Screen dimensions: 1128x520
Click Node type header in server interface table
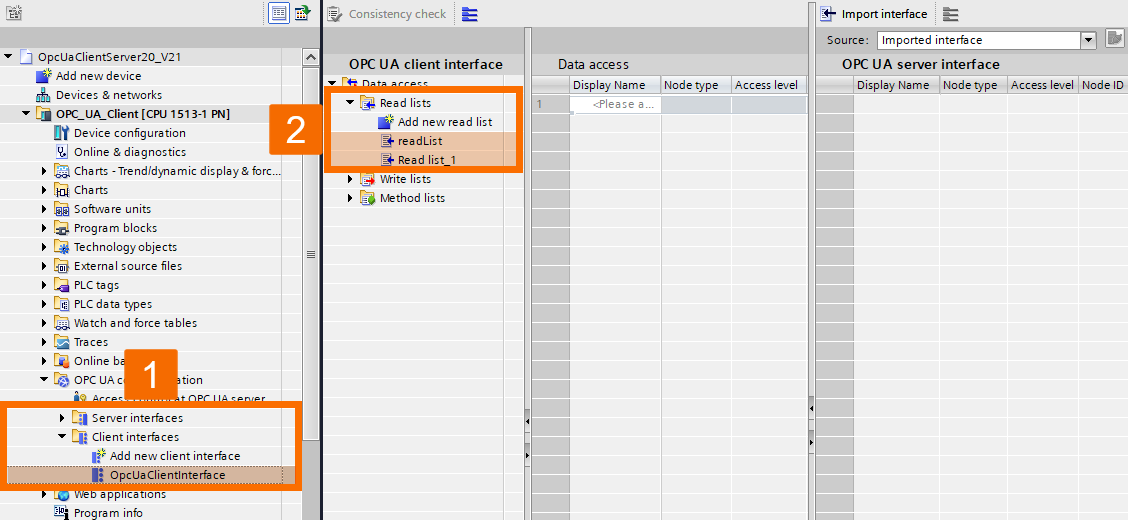pos(973,85)
